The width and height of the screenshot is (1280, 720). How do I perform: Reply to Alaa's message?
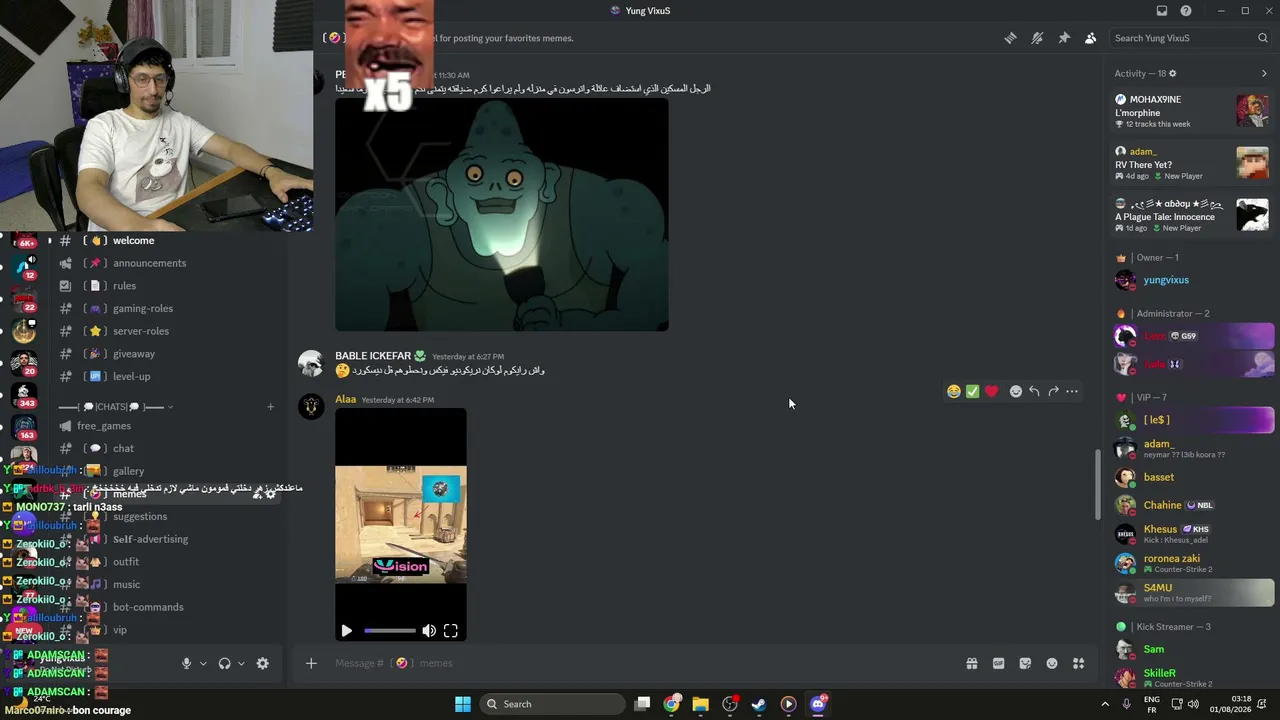1034,391
